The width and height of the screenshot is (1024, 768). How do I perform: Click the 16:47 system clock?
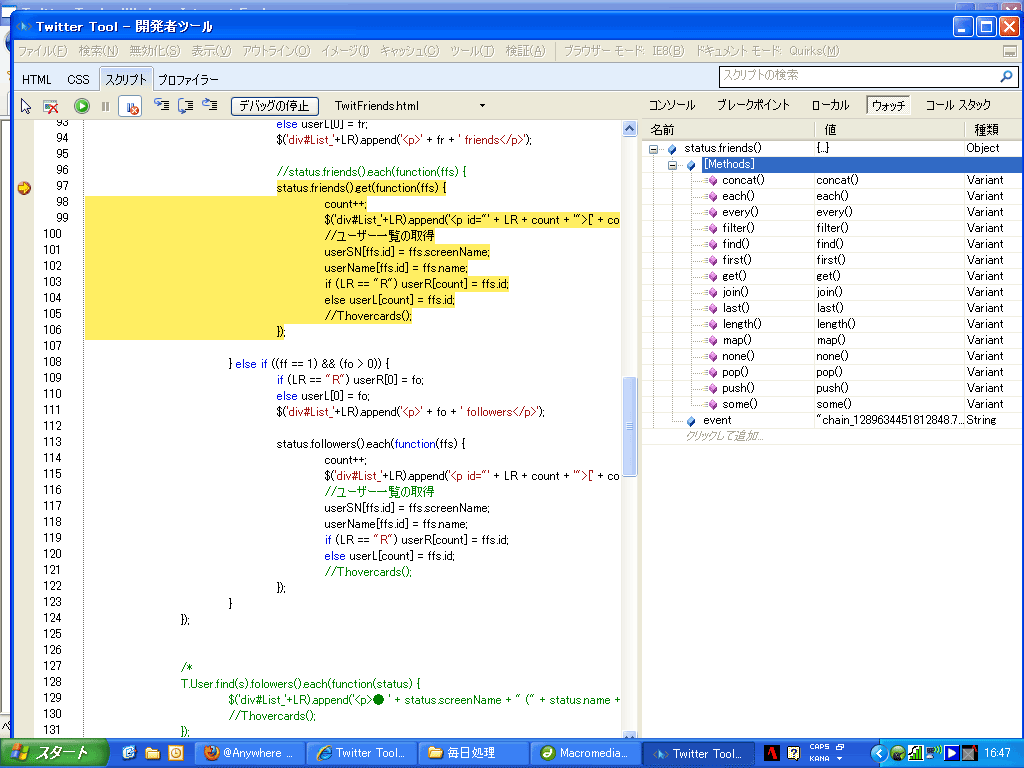pos(997,753)
